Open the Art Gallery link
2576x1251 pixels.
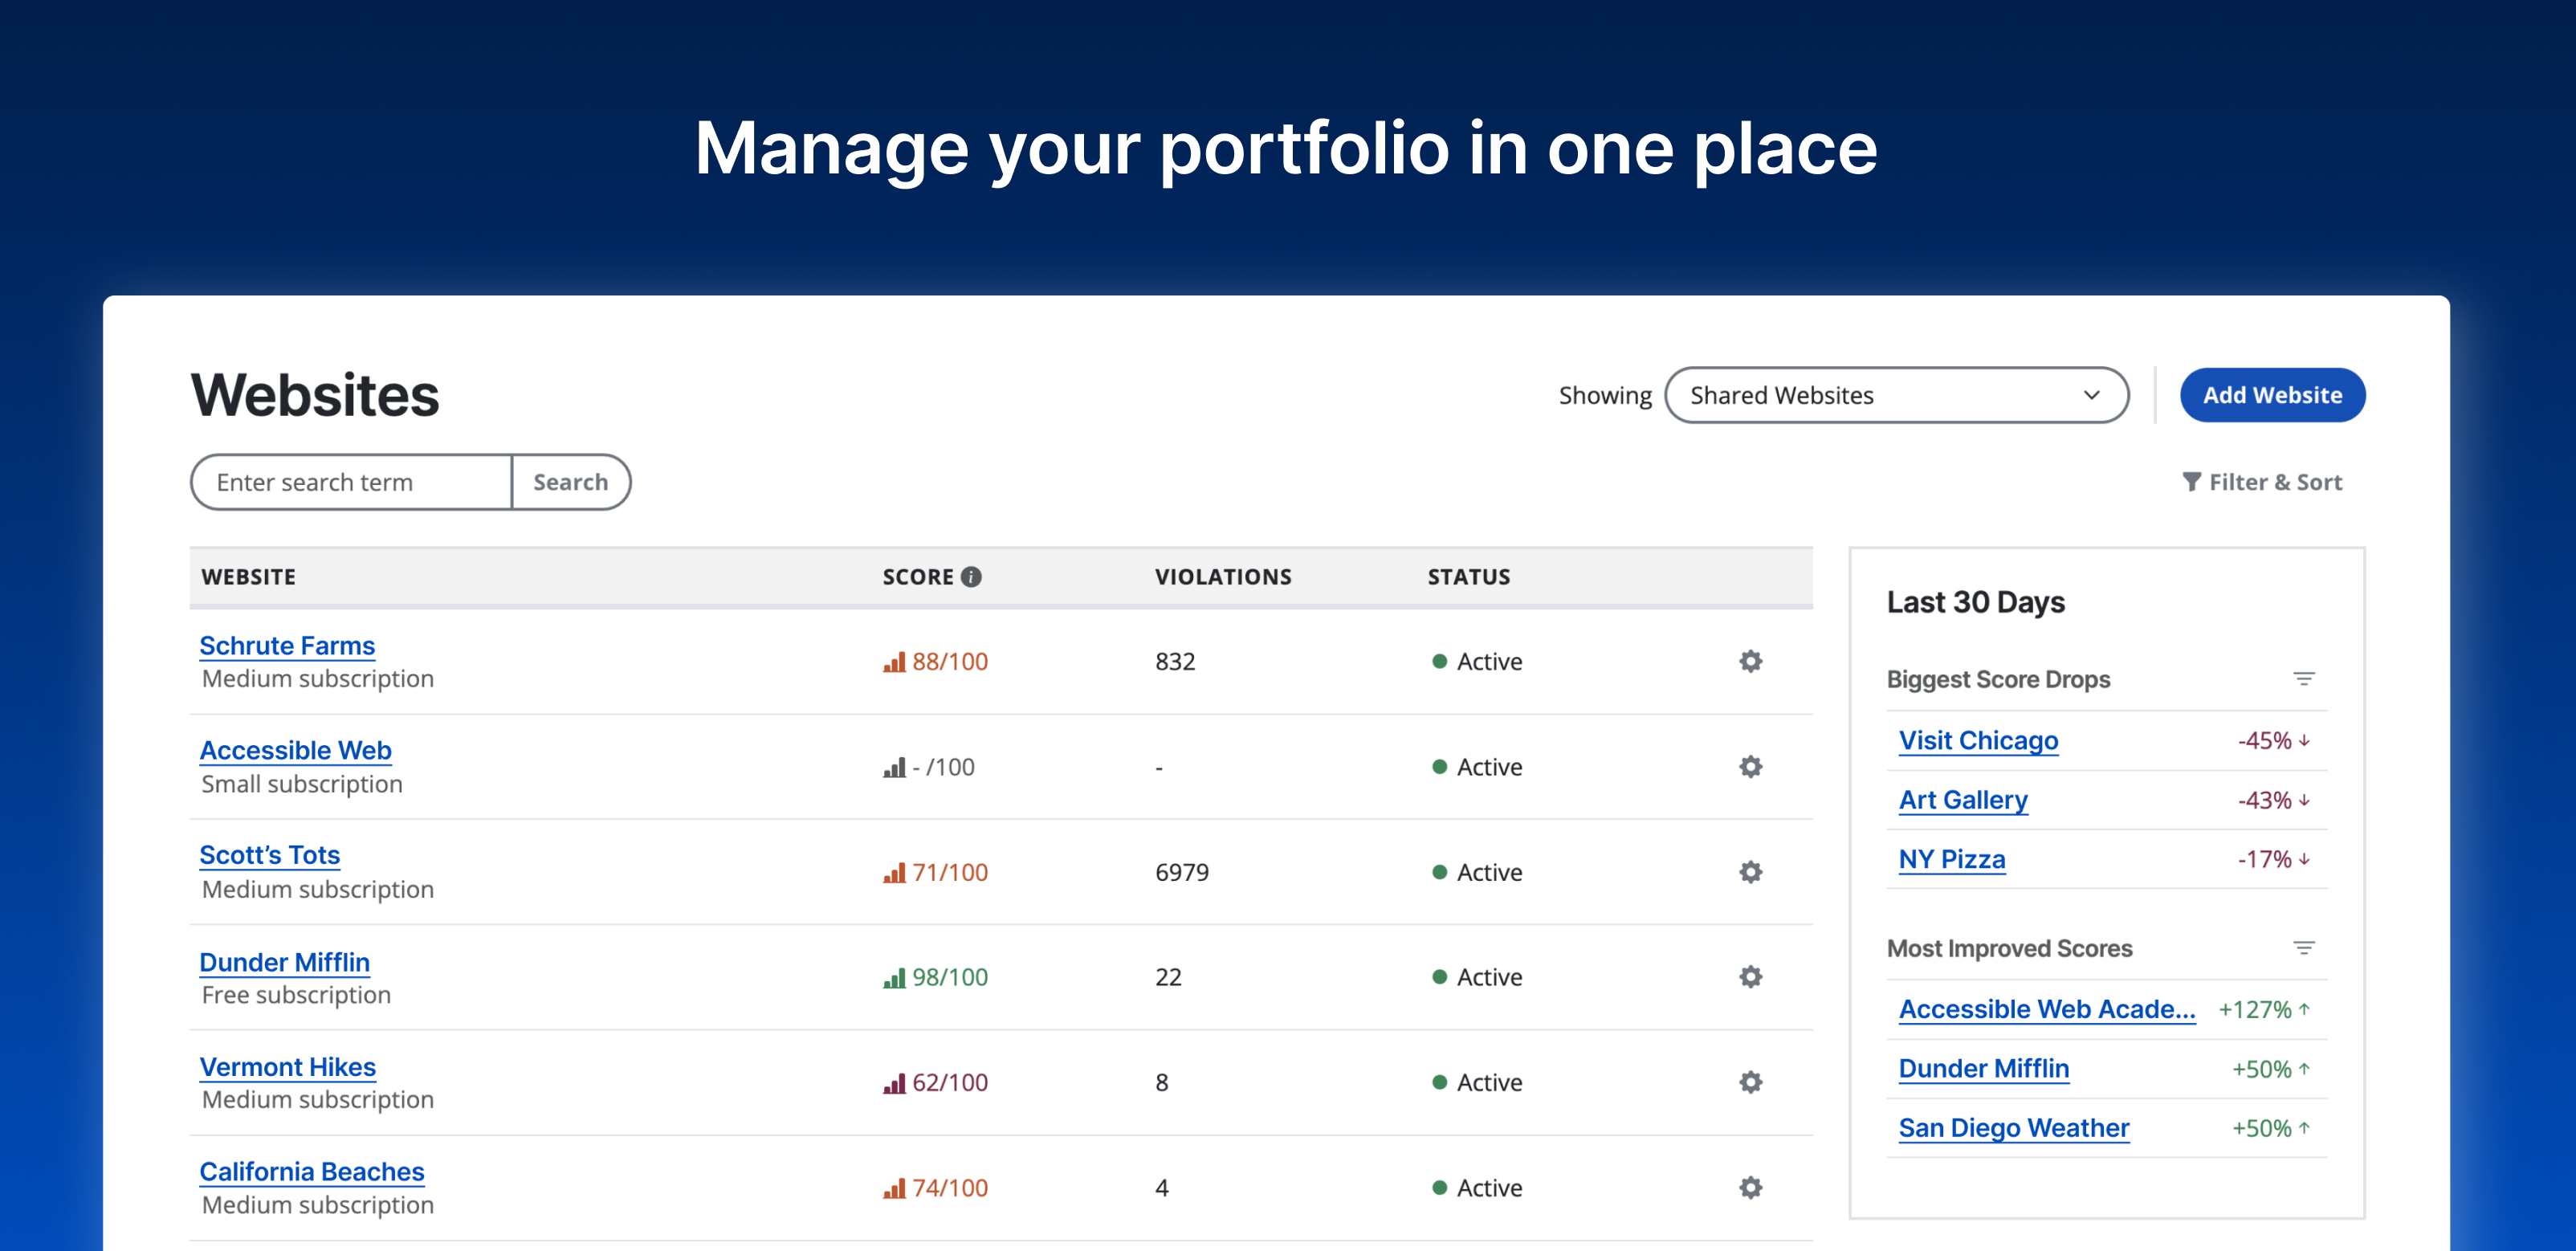[1963, 799]
